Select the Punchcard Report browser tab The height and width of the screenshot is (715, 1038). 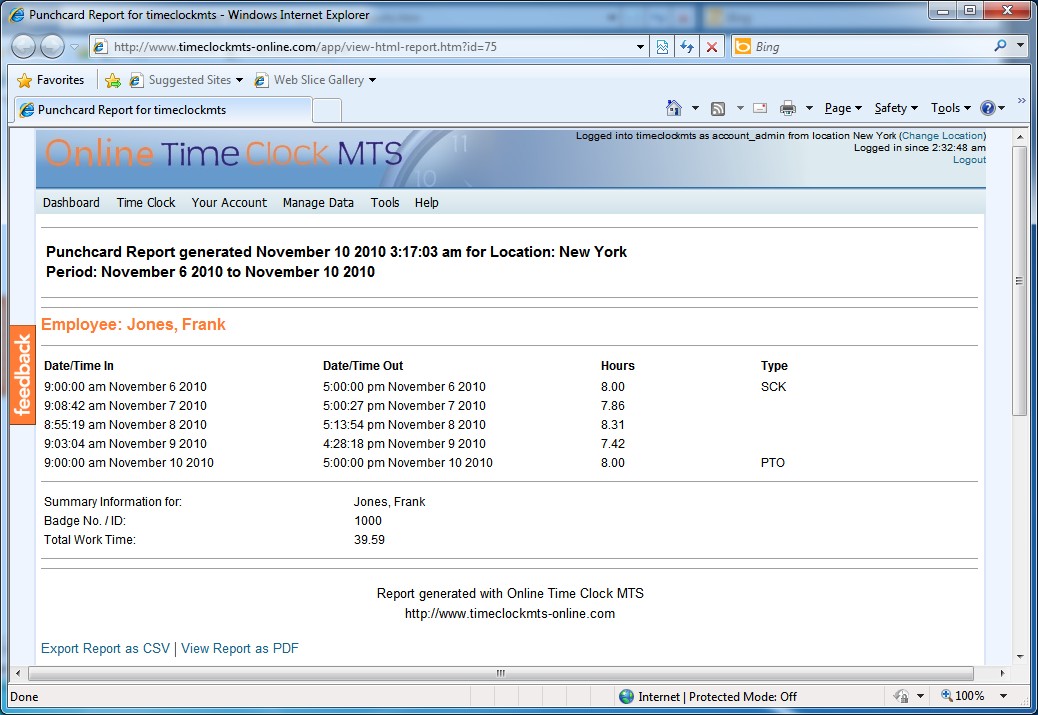pyautogui.click(x=163, y=110)
